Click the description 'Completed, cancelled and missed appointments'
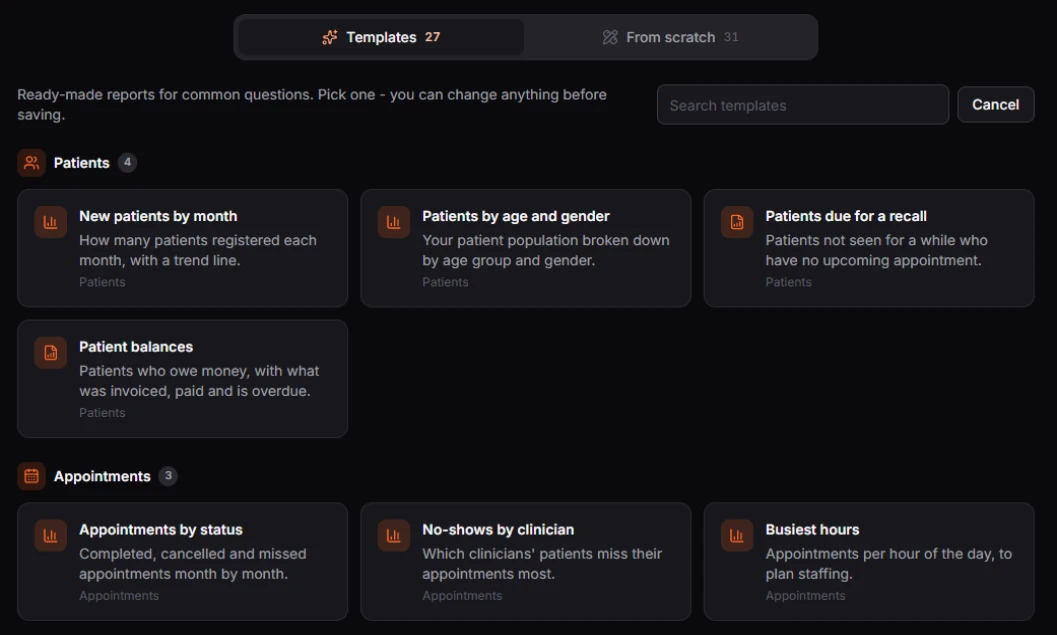This screenshot has height=635, width=1057. tap(193, 564)
